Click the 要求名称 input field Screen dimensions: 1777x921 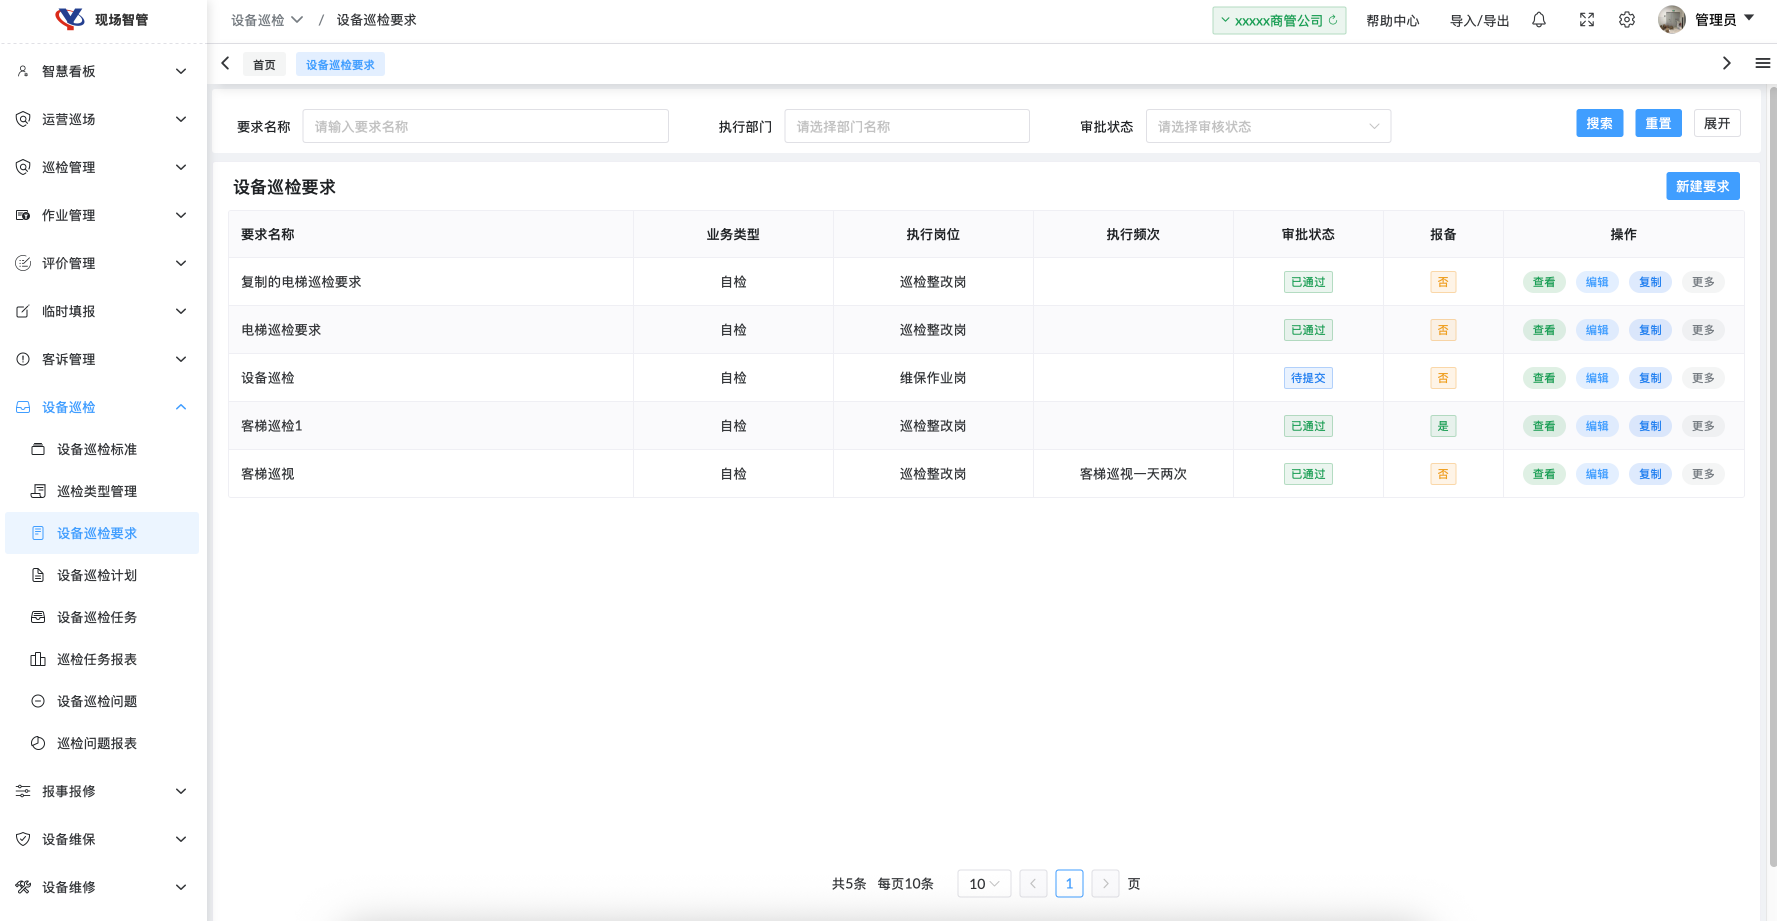(x=485, y=126)
